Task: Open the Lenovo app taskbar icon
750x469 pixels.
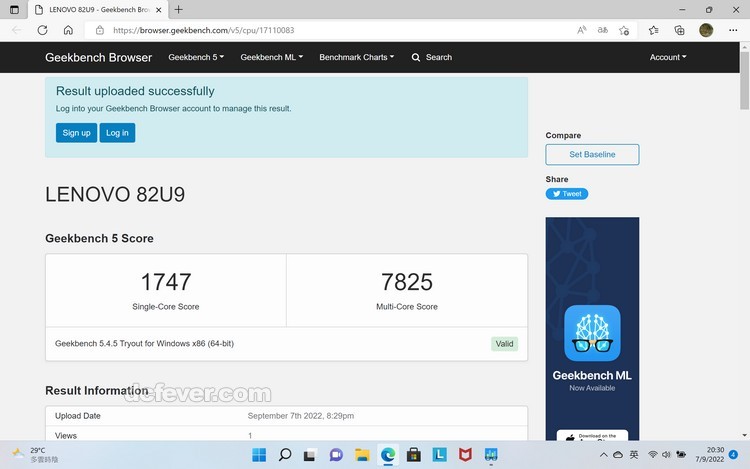Action: click(x=440, y=455)
